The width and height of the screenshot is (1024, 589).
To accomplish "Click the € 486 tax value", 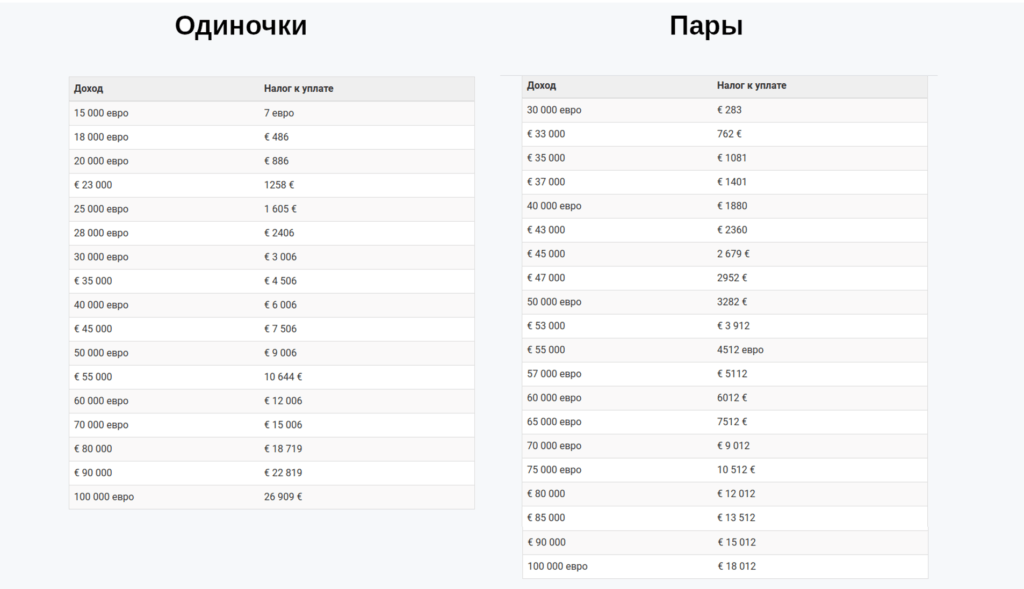I will pyautogui.click(x=276, y=137).
